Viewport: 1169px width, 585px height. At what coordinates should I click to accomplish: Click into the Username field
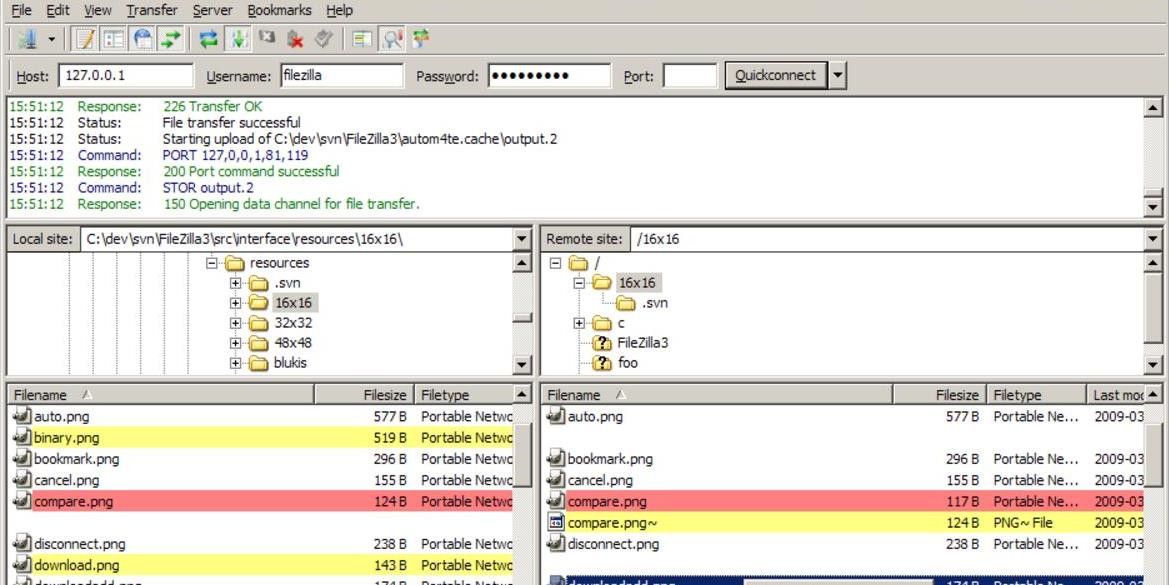341,75
